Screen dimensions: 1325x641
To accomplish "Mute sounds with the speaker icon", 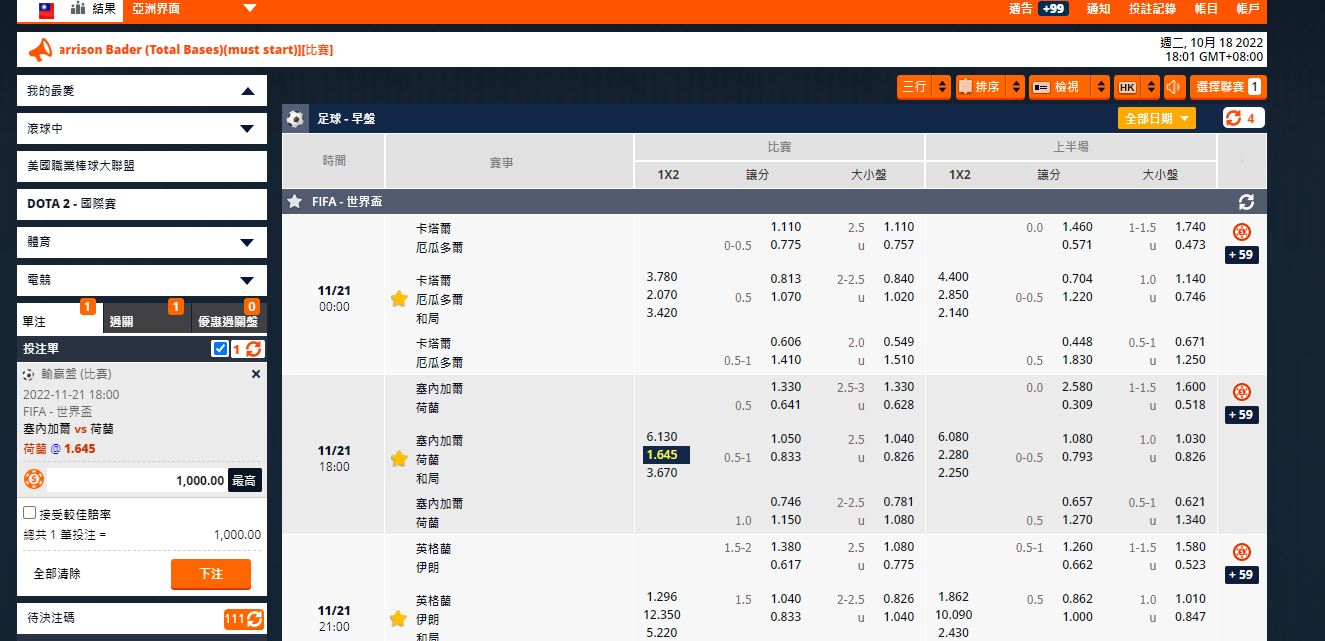I will [1174, 87].
